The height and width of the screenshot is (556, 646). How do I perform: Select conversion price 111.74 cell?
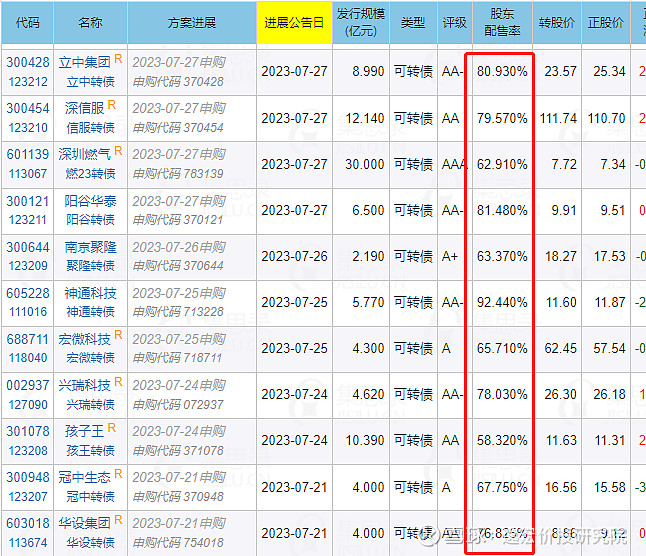click(558, 118)
